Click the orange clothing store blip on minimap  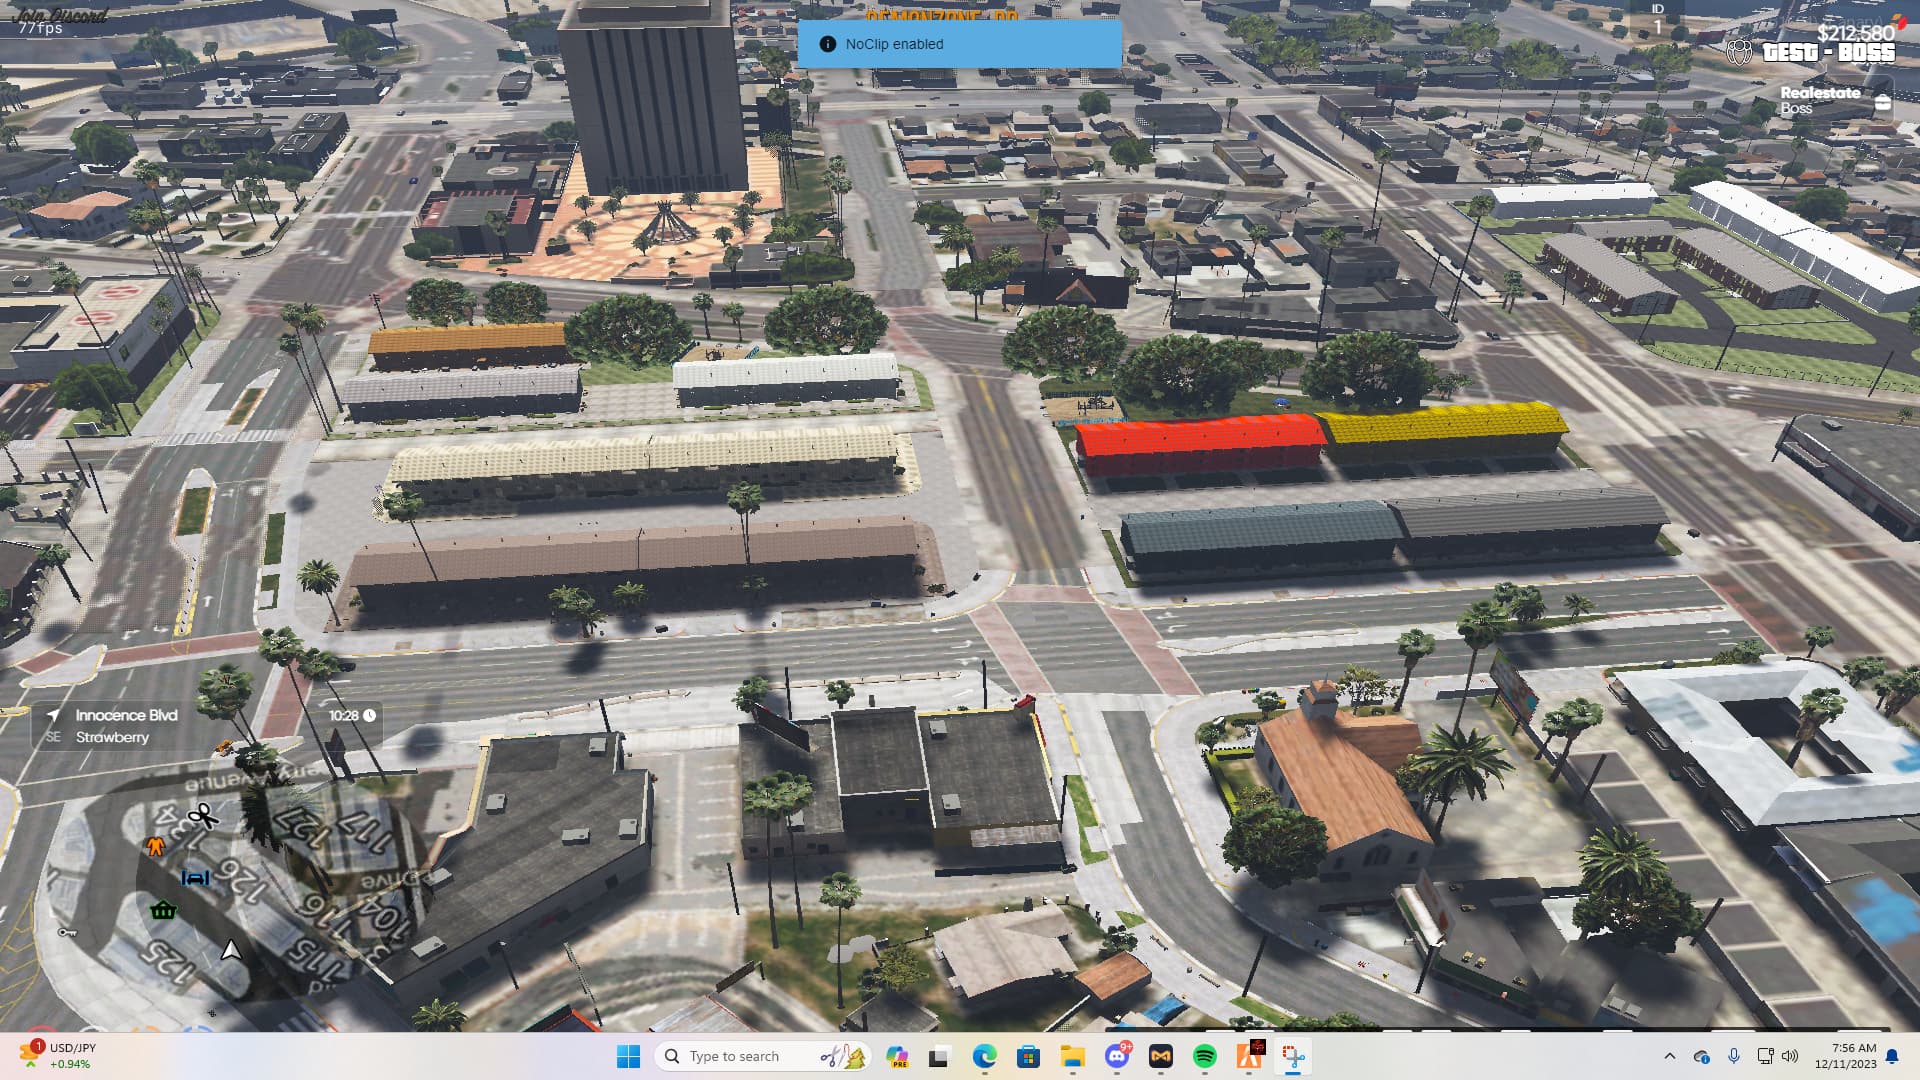coord(156,848)
